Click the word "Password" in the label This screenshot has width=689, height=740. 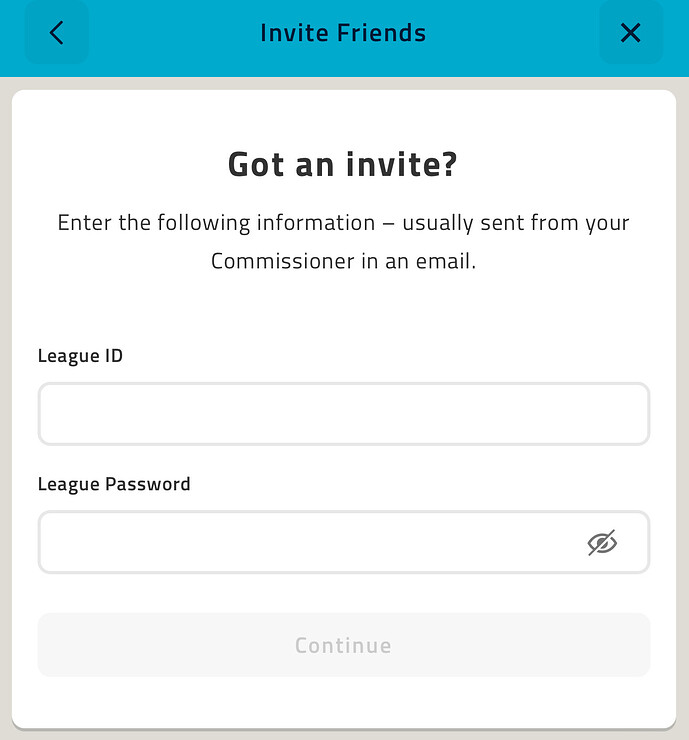[x=148, y=484]
